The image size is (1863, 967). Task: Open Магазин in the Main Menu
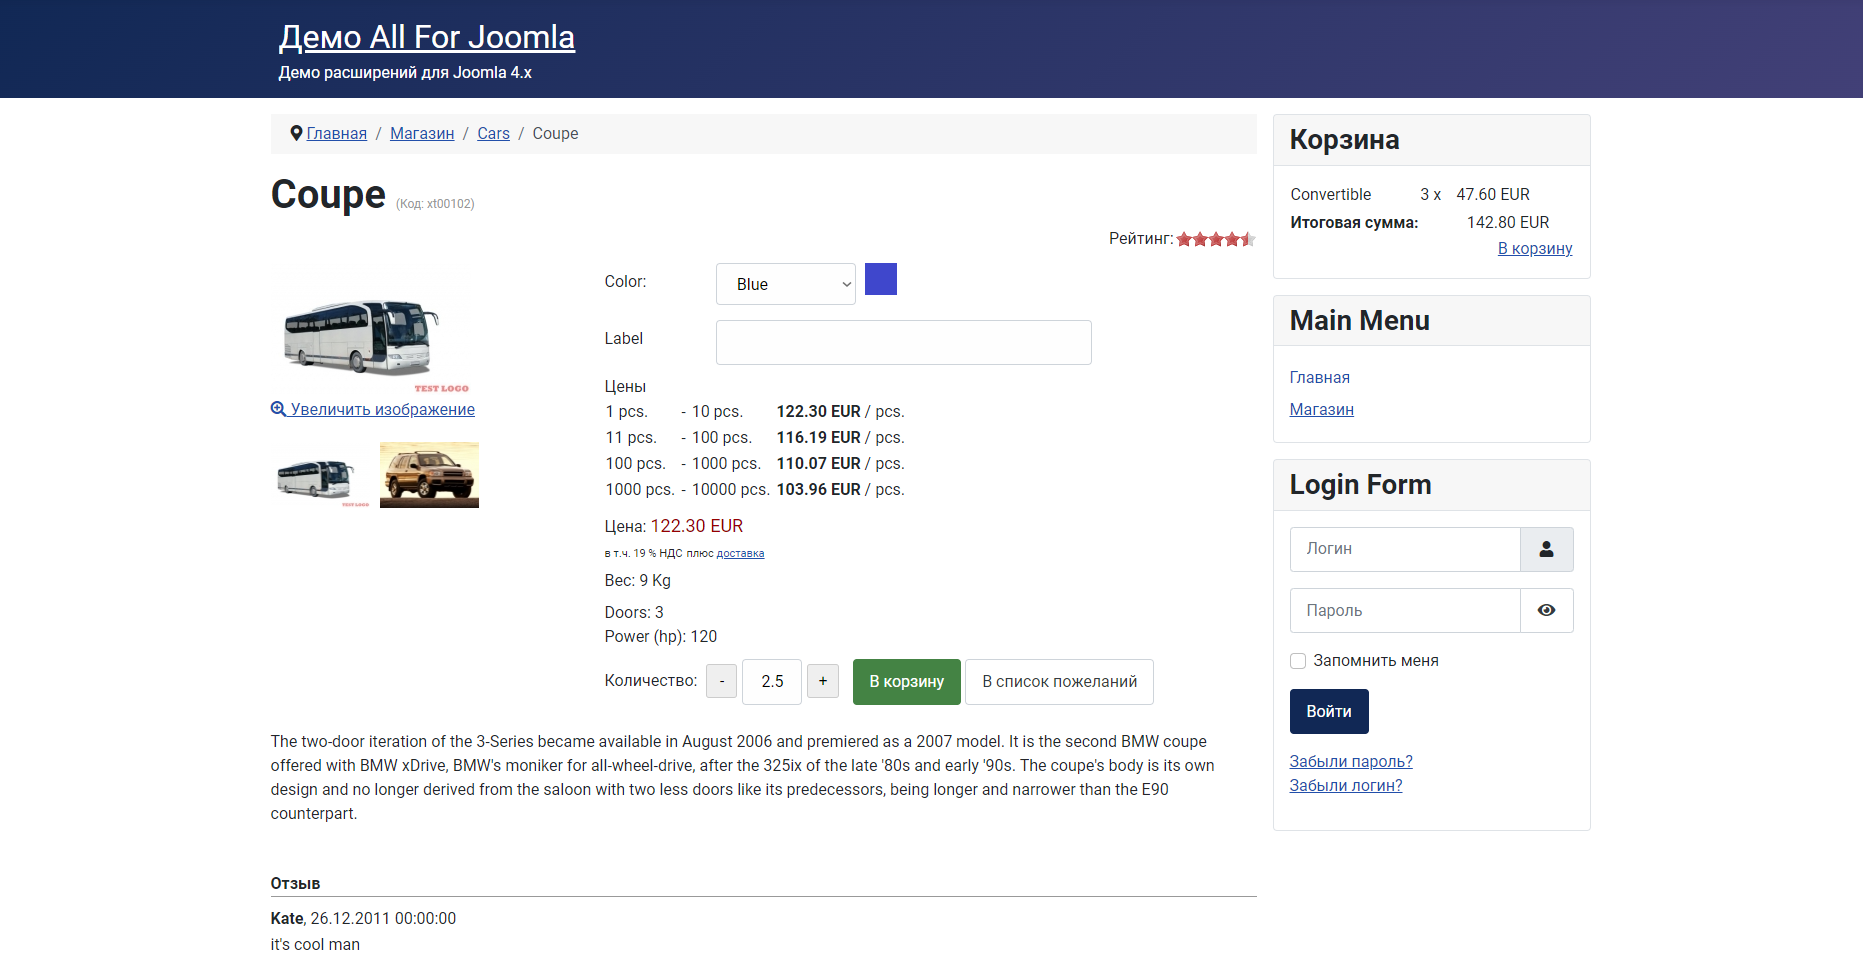pos(1322,409)
